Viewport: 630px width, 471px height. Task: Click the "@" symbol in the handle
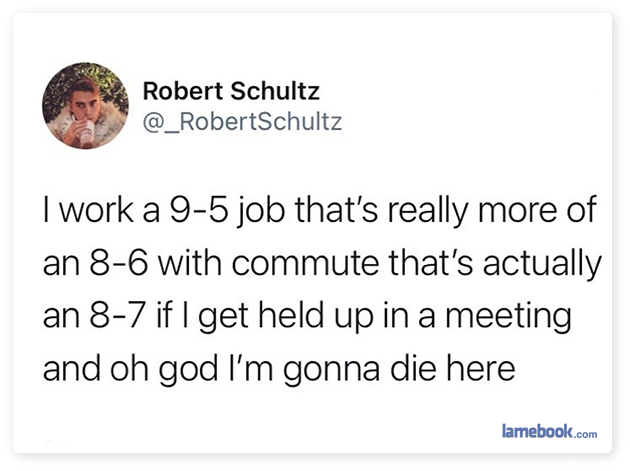click(x=153, y=122)
